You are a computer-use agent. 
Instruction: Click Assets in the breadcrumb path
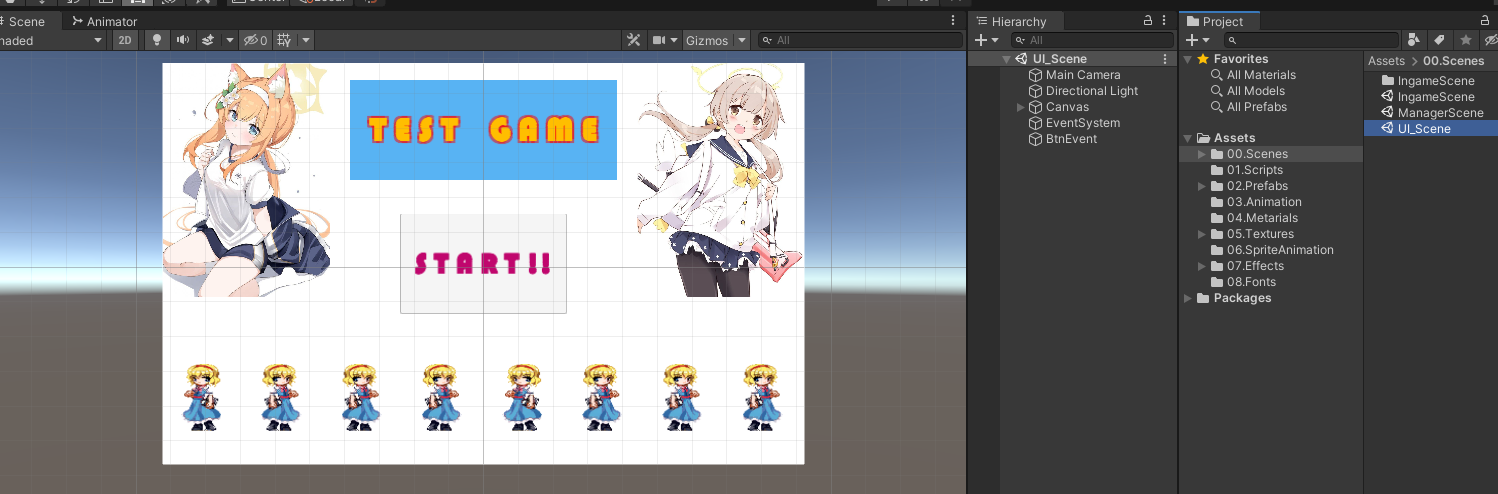pyautogui.click(x=1386, y=61)
